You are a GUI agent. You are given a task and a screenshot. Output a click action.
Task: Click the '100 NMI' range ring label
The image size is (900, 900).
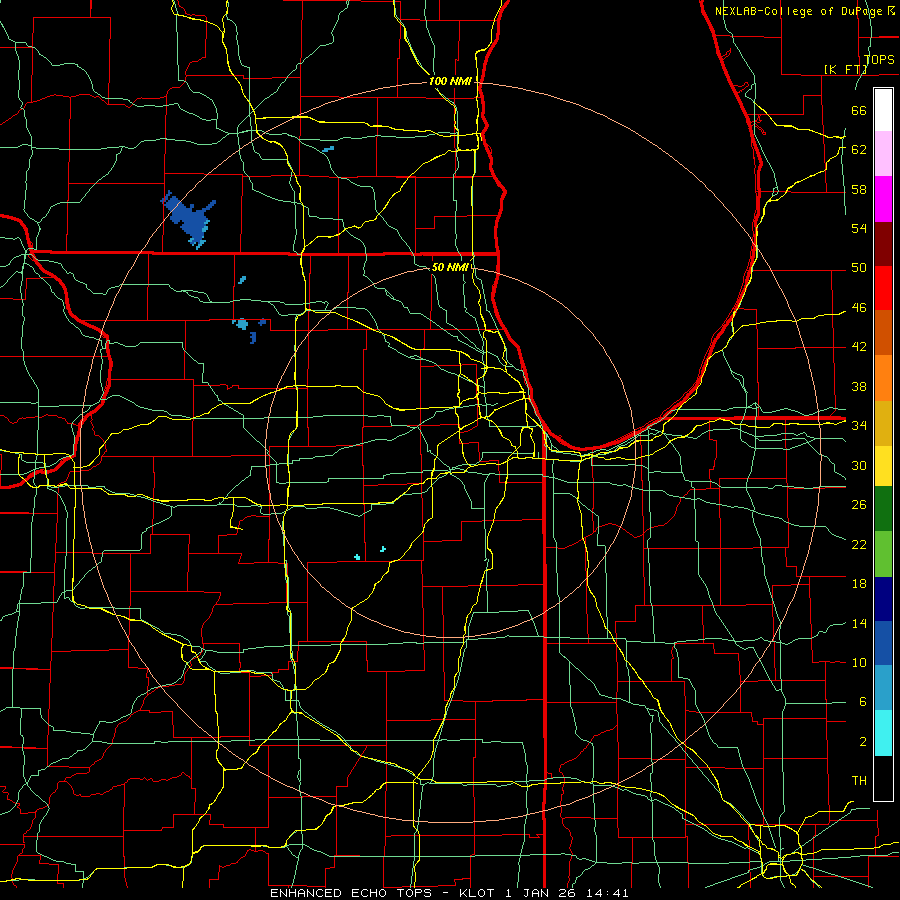450,82
